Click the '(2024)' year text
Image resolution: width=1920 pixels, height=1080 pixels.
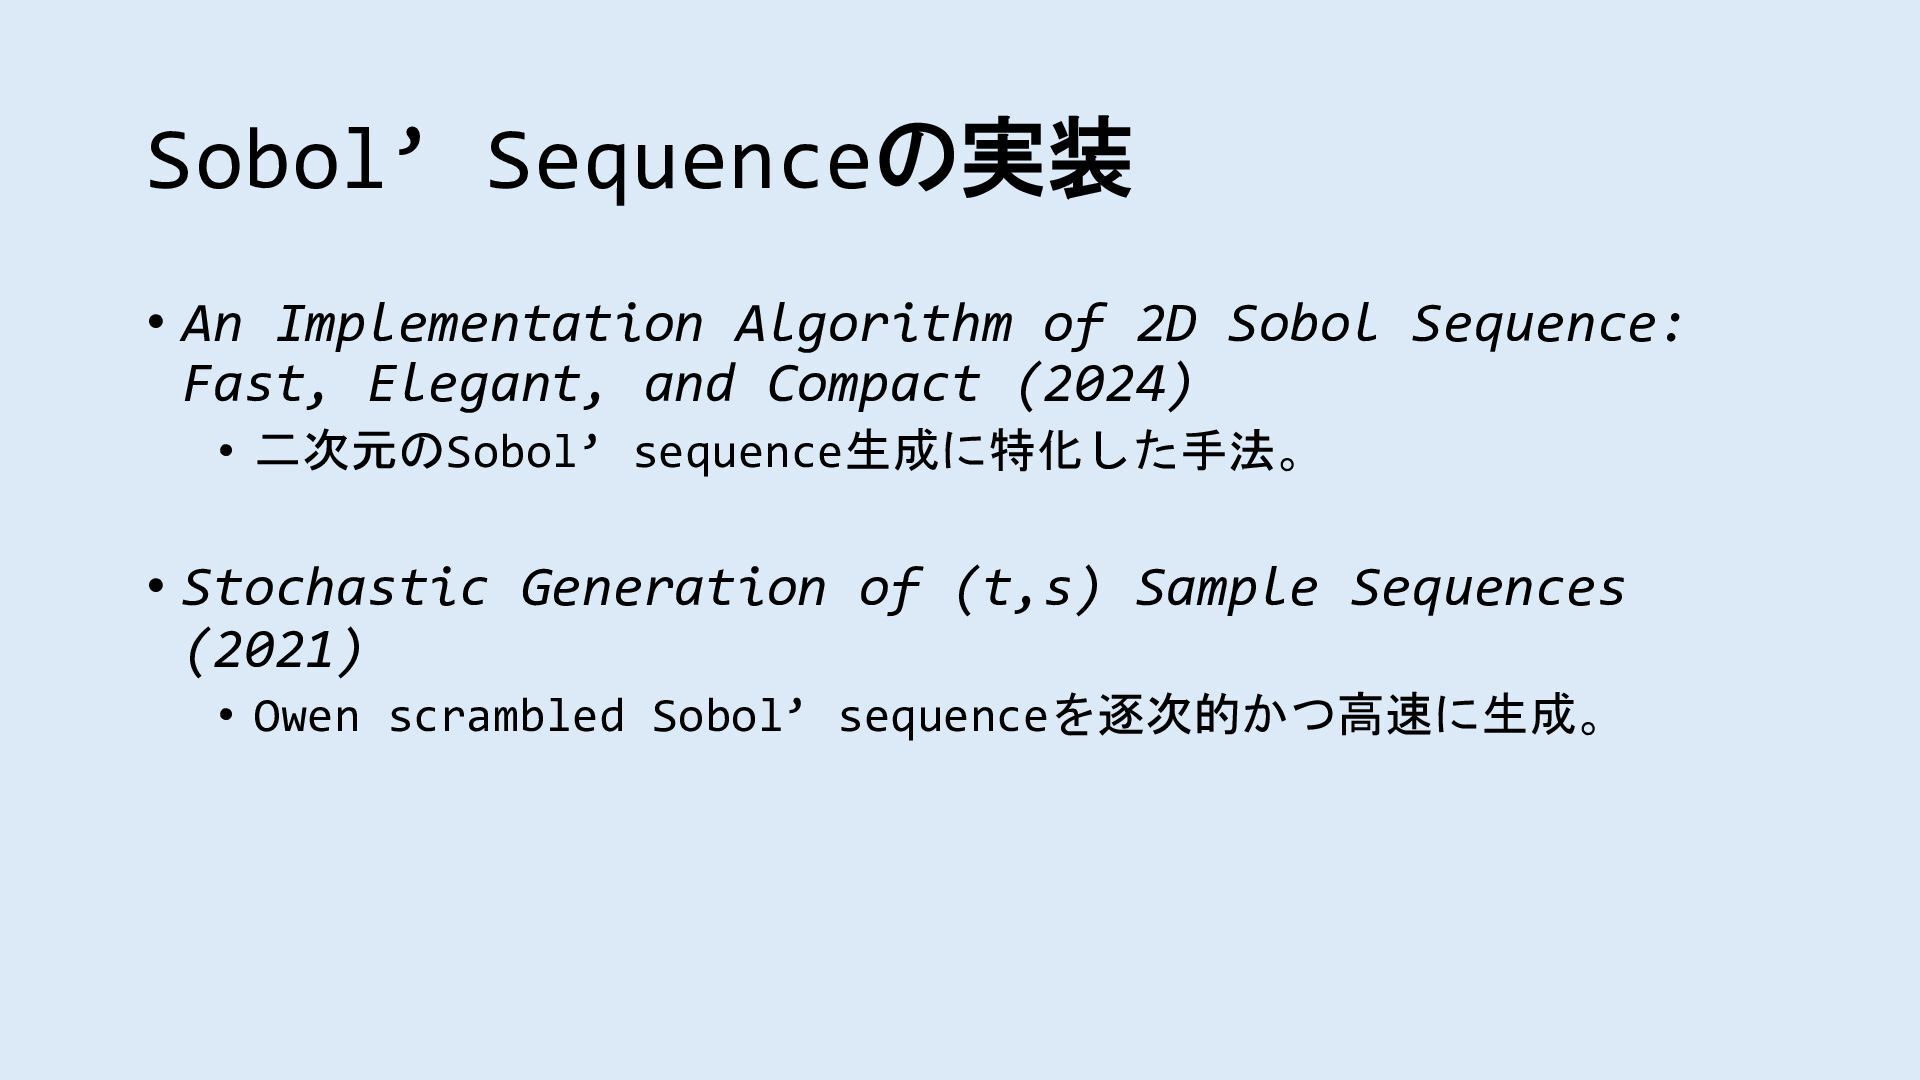[x=1104, y=384]
